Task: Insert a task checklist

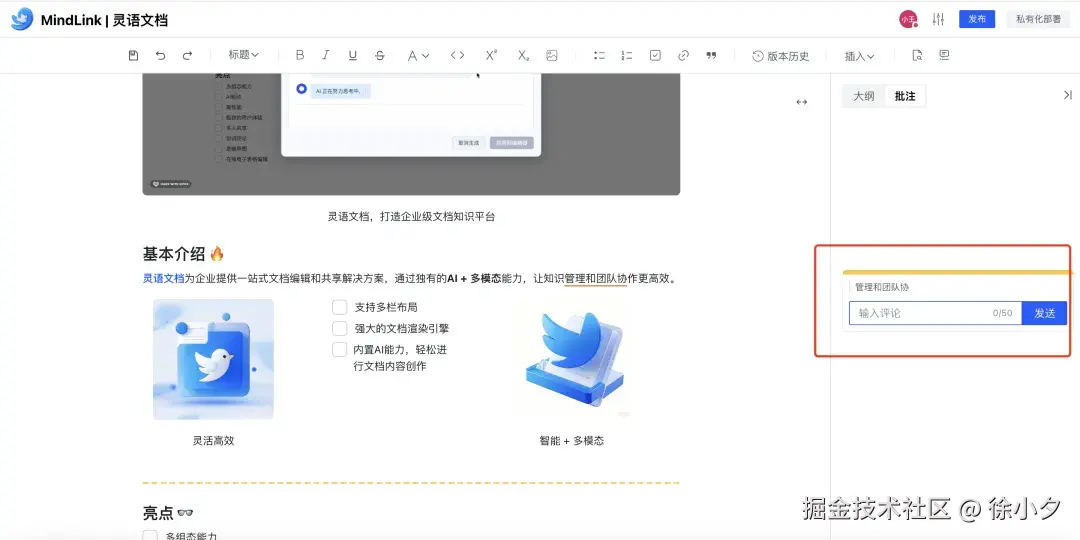Action: [x=655, y=56]
